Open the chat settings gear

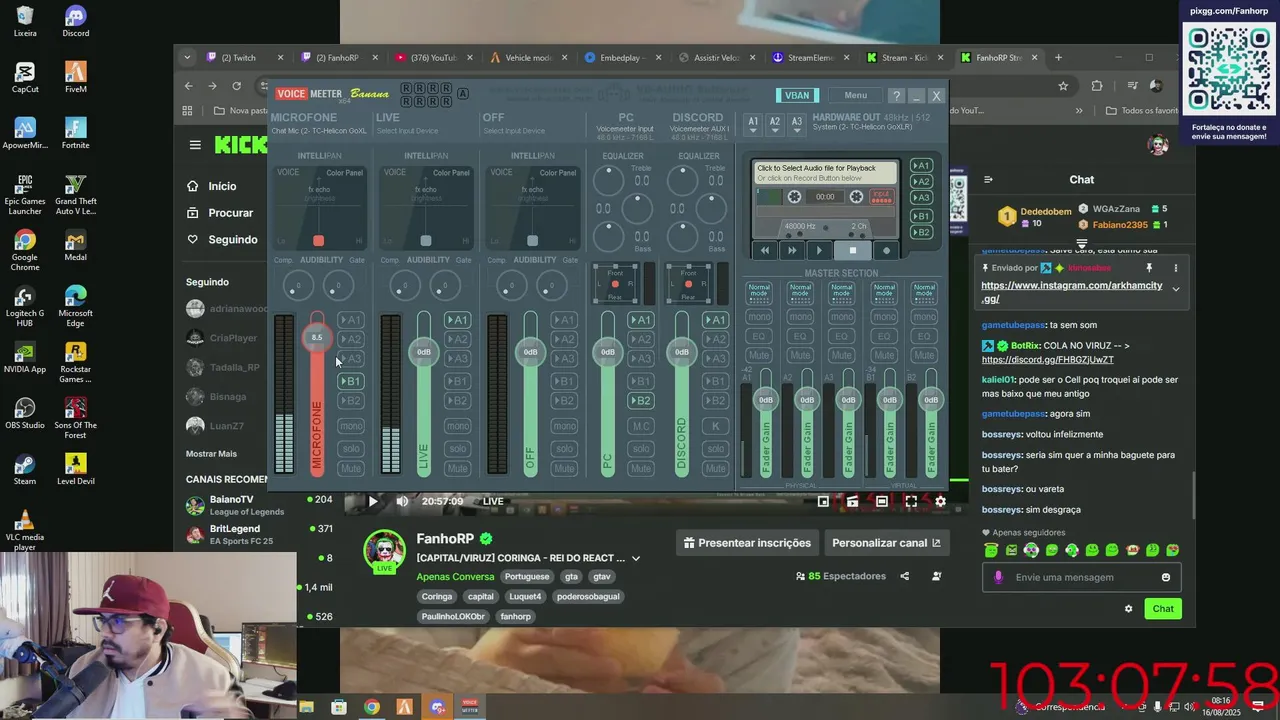click(x=1129, y=608)
